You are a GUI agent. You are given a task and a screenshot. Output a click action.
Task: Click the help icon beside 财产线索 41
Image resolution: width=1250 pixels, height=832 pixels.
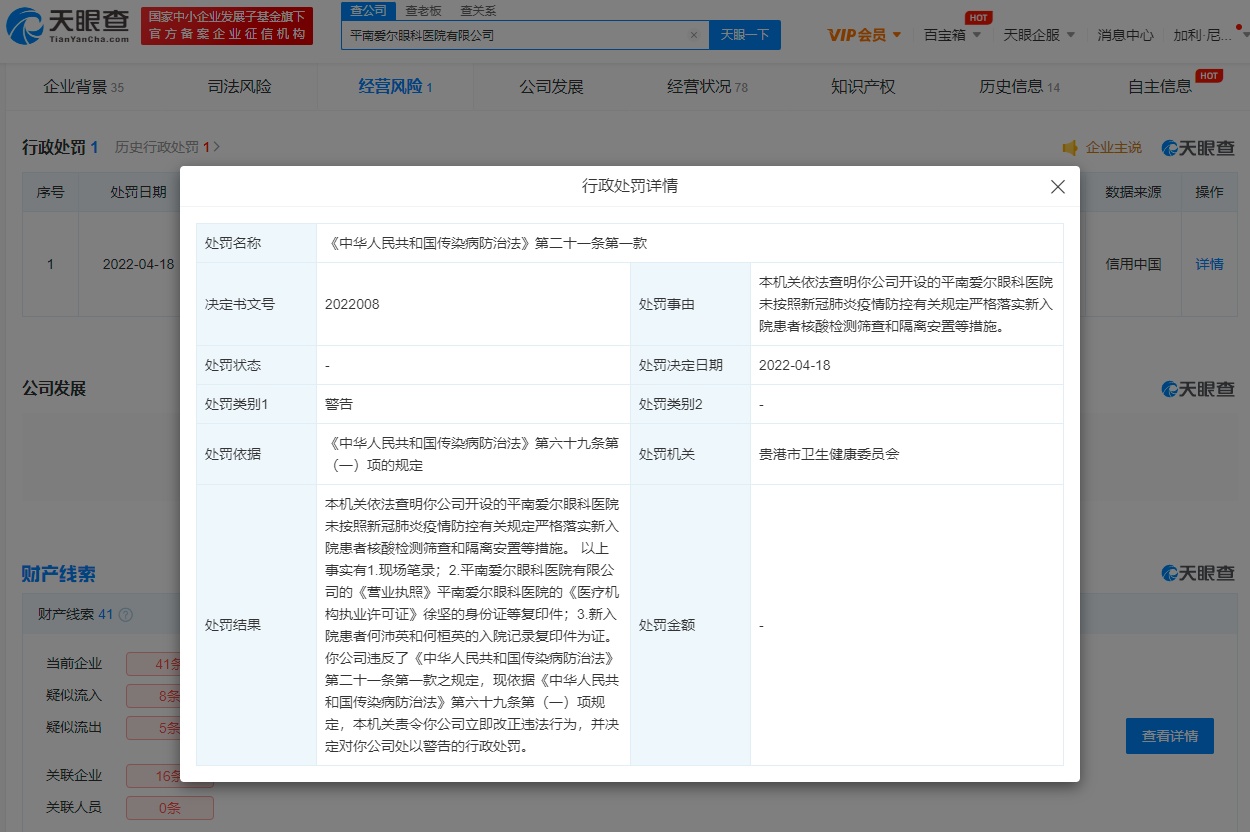click(125, 615)
